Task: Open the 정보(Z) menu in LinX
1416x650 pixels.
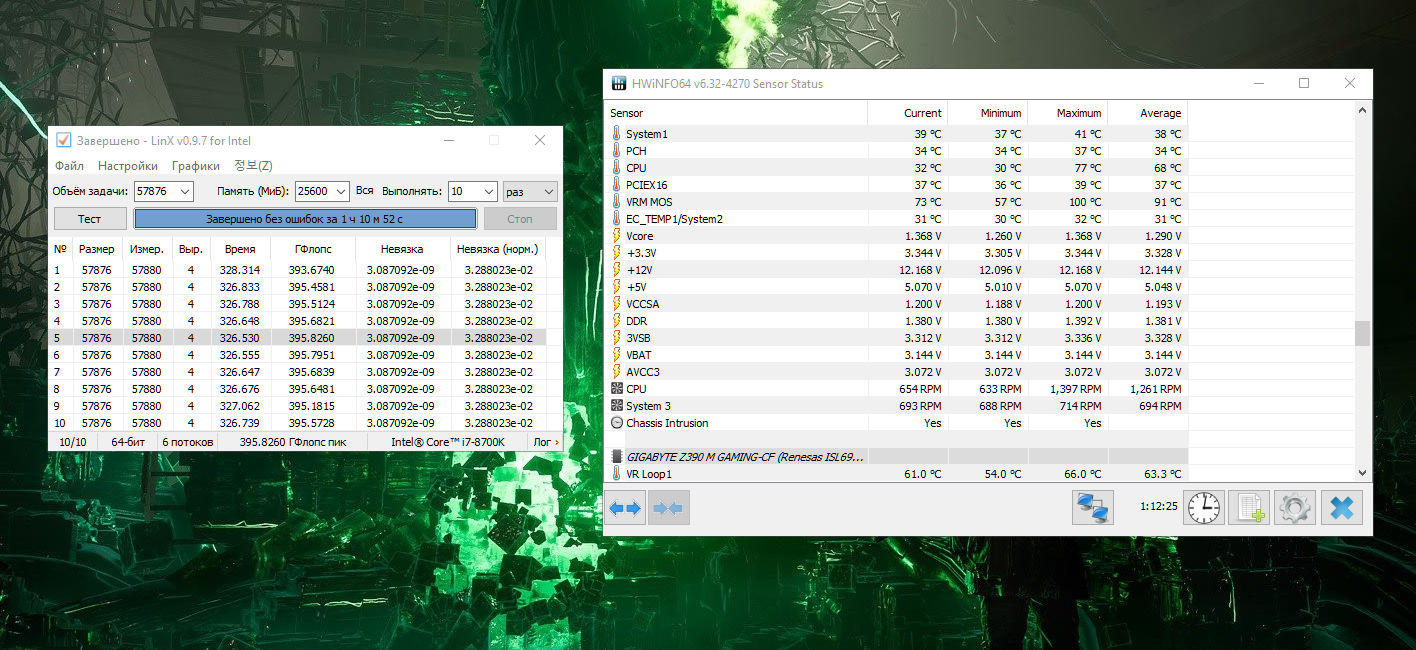Action: [x=253, y=166]
